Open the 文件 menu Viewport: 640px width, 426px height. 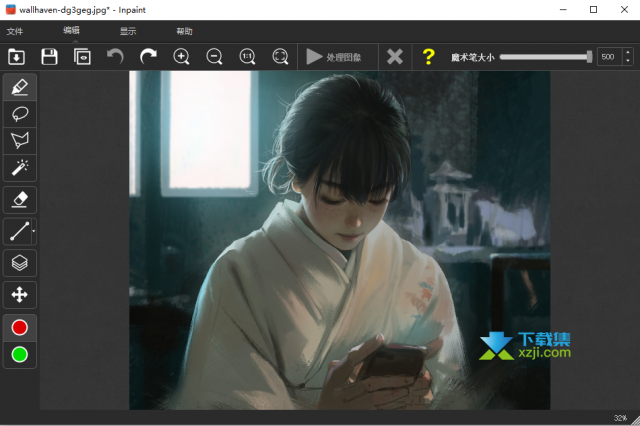pyautogui.click(x=15, y=31)
